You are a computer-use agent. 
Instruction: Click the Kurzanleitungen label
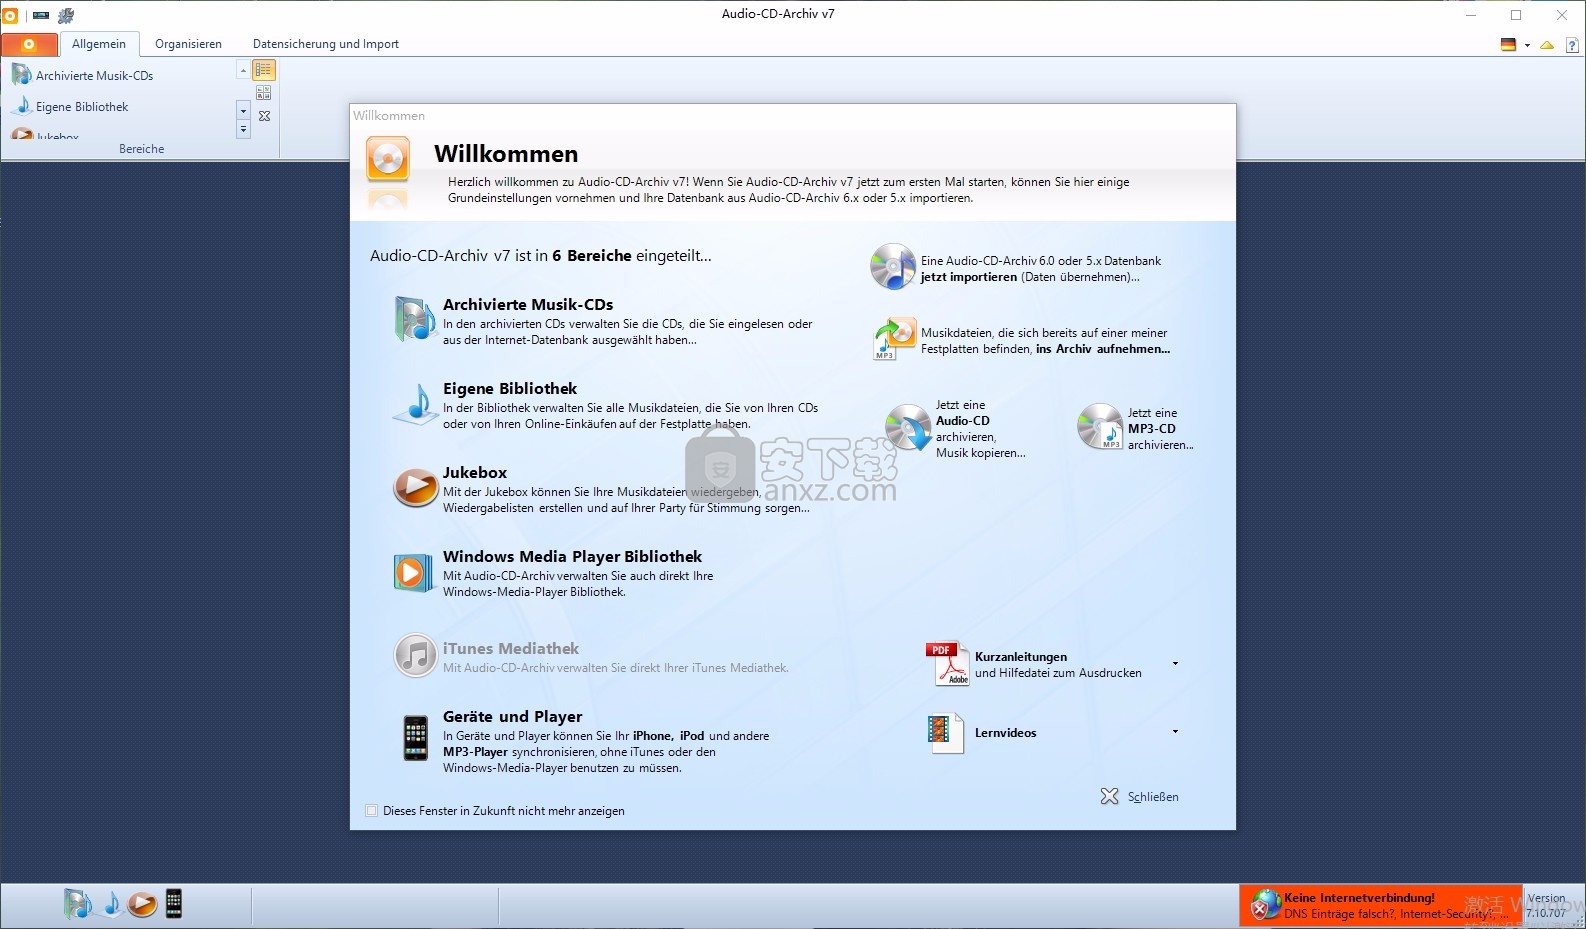click(1021, 657)
